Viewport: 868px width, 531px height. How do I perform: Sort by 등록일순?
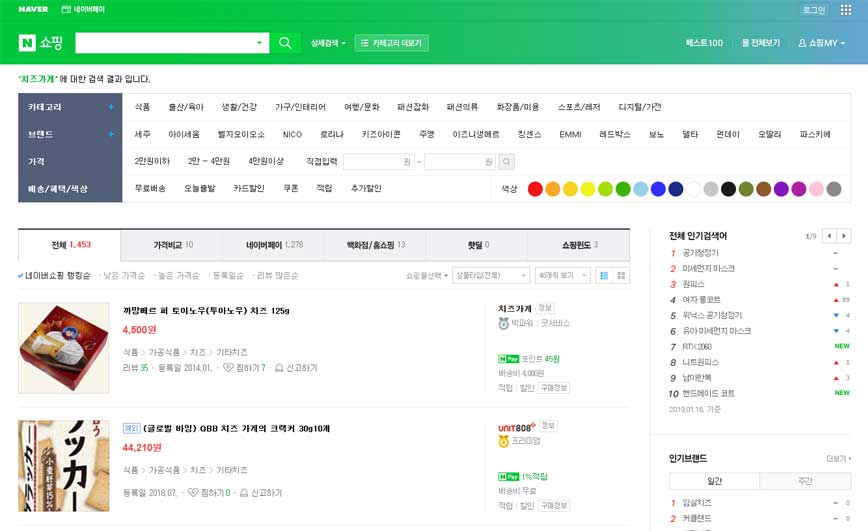tap(228, 276)
